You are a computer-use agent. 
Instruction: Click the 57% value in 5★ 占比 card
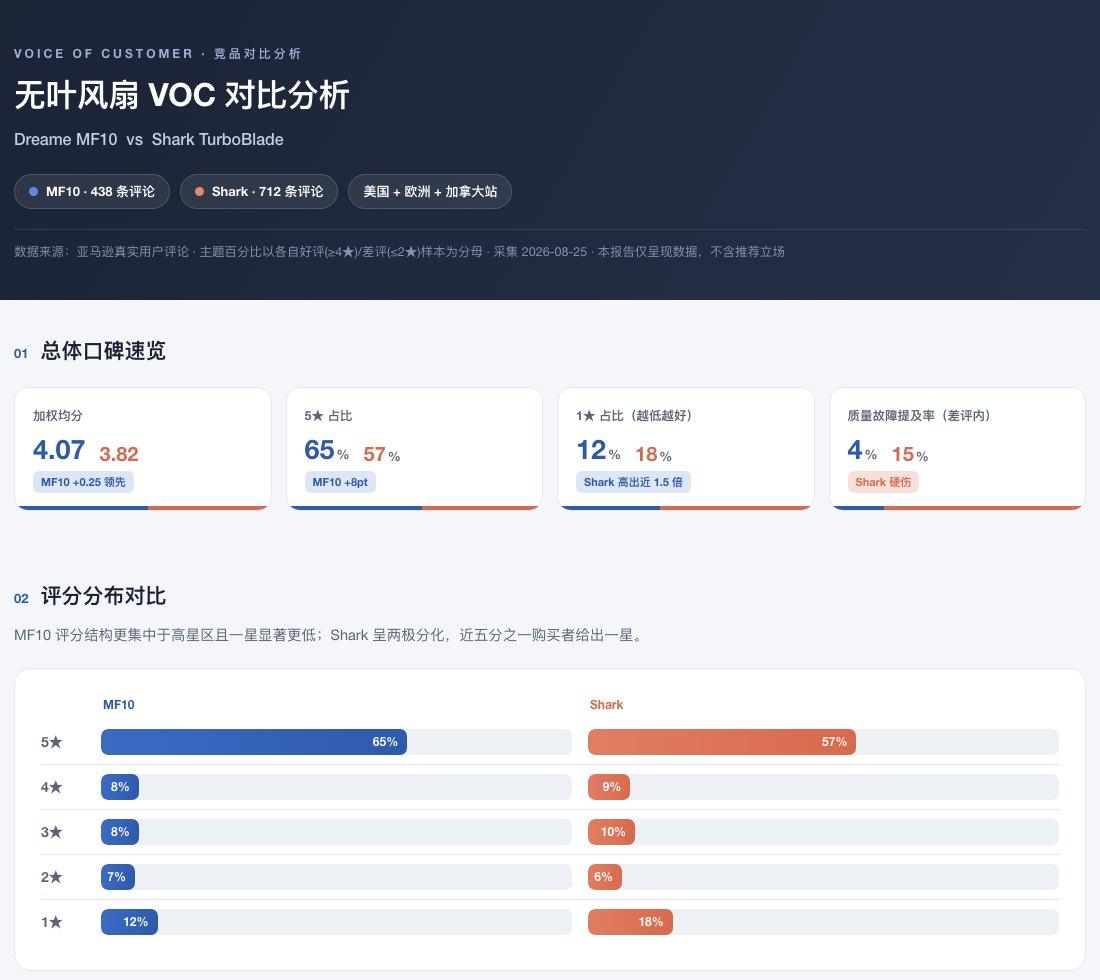[382, 455]
